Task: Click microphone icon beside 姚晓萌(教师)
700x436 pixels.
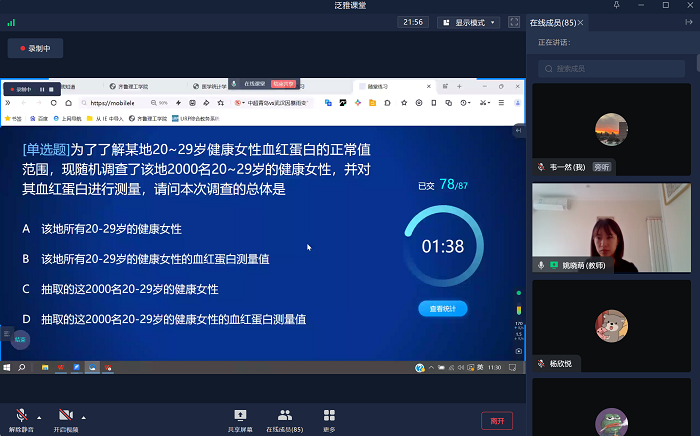Action: (541, 265)
